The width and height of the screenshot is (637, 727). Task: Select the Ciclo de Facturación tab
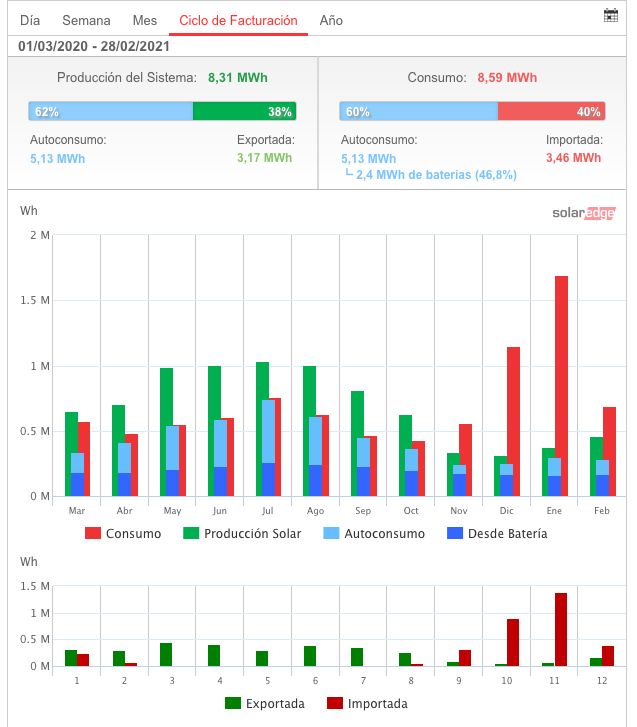click(238, 20)
